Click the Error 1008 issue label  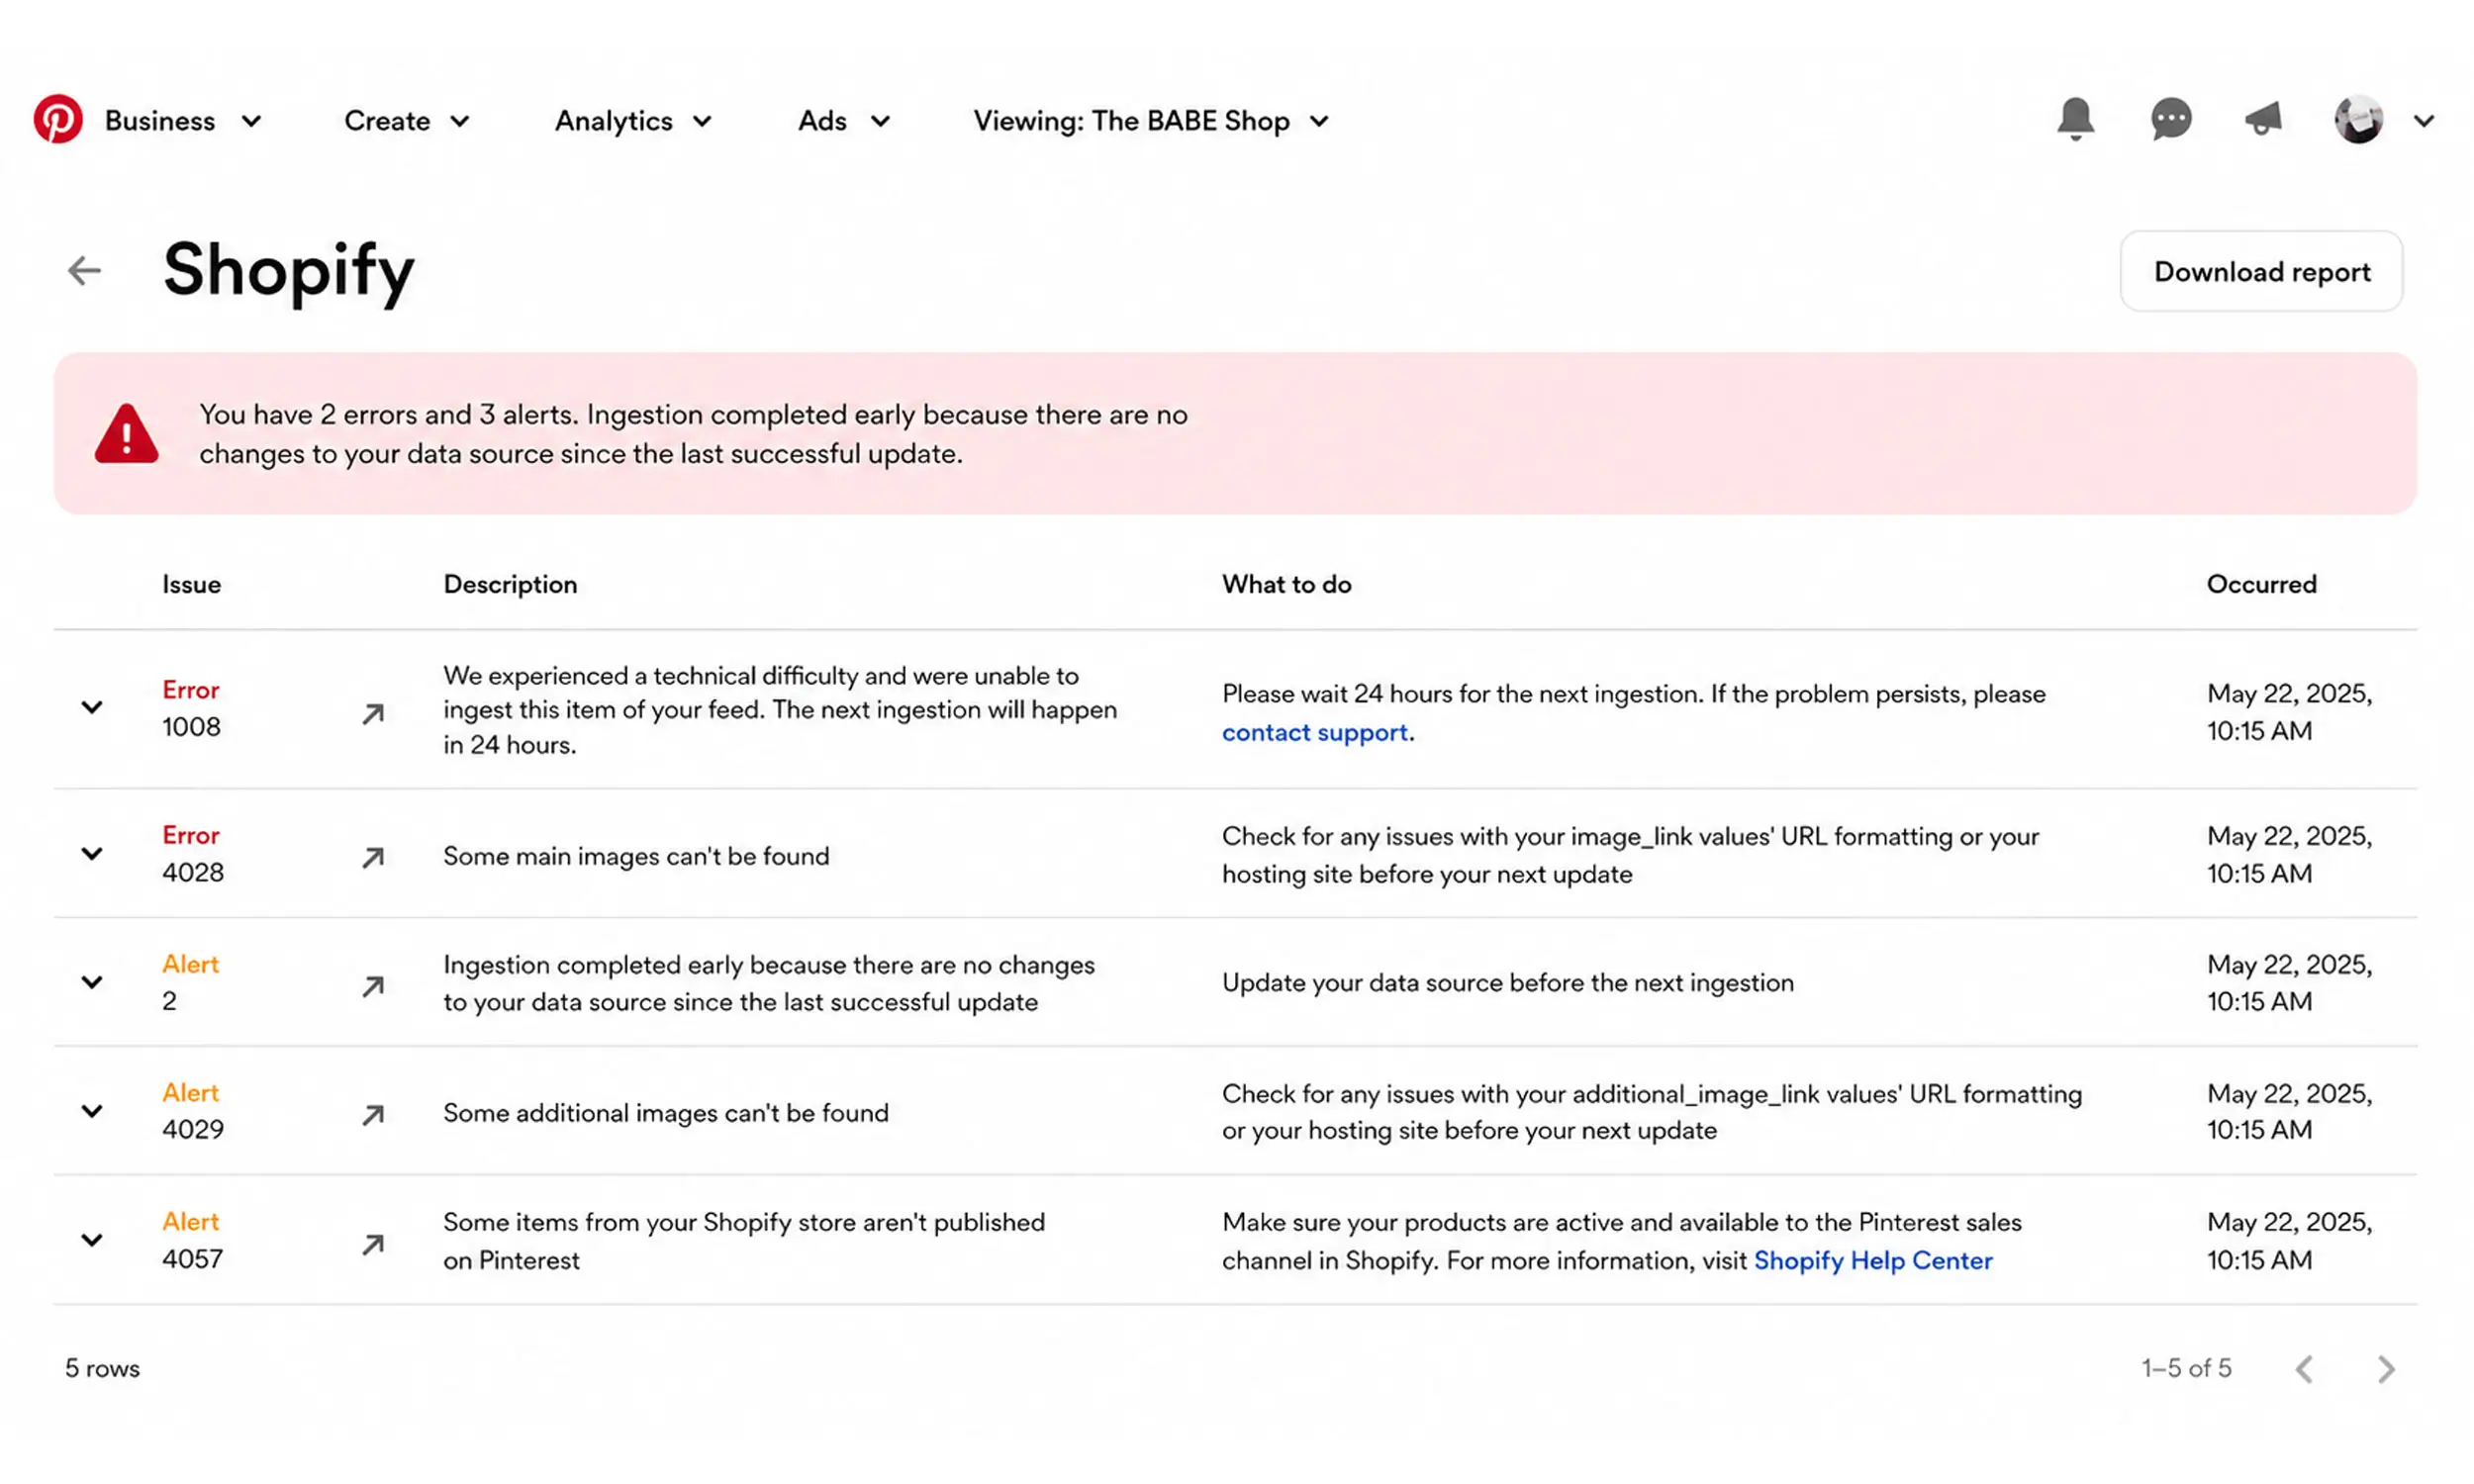(x=191, y=708)
